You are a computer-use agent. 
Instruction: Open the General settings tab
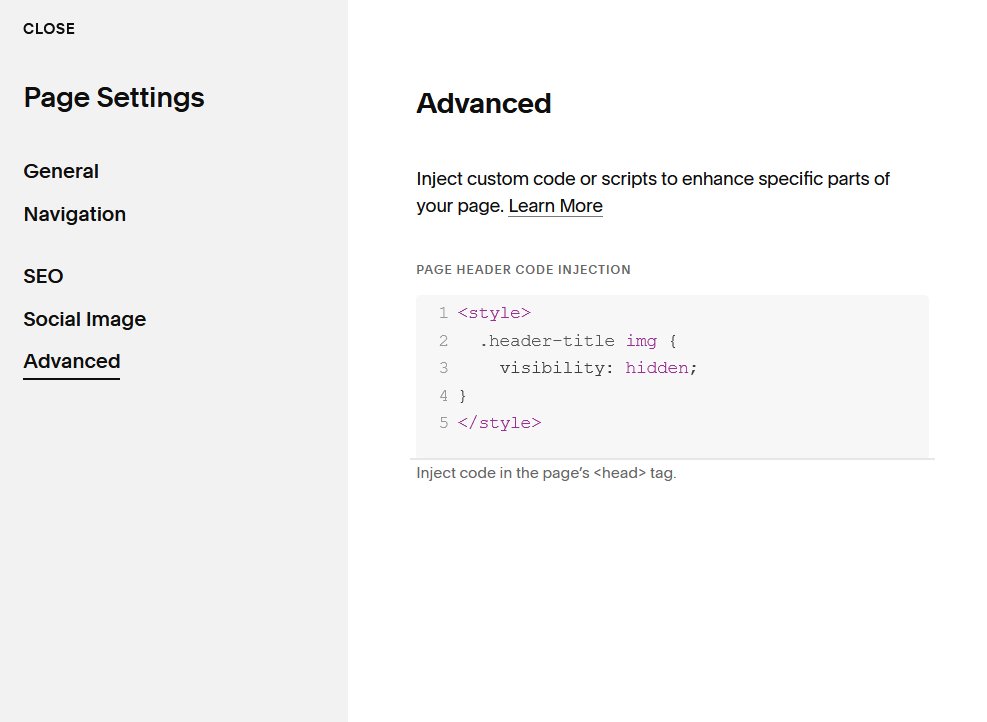pos(61,171)
